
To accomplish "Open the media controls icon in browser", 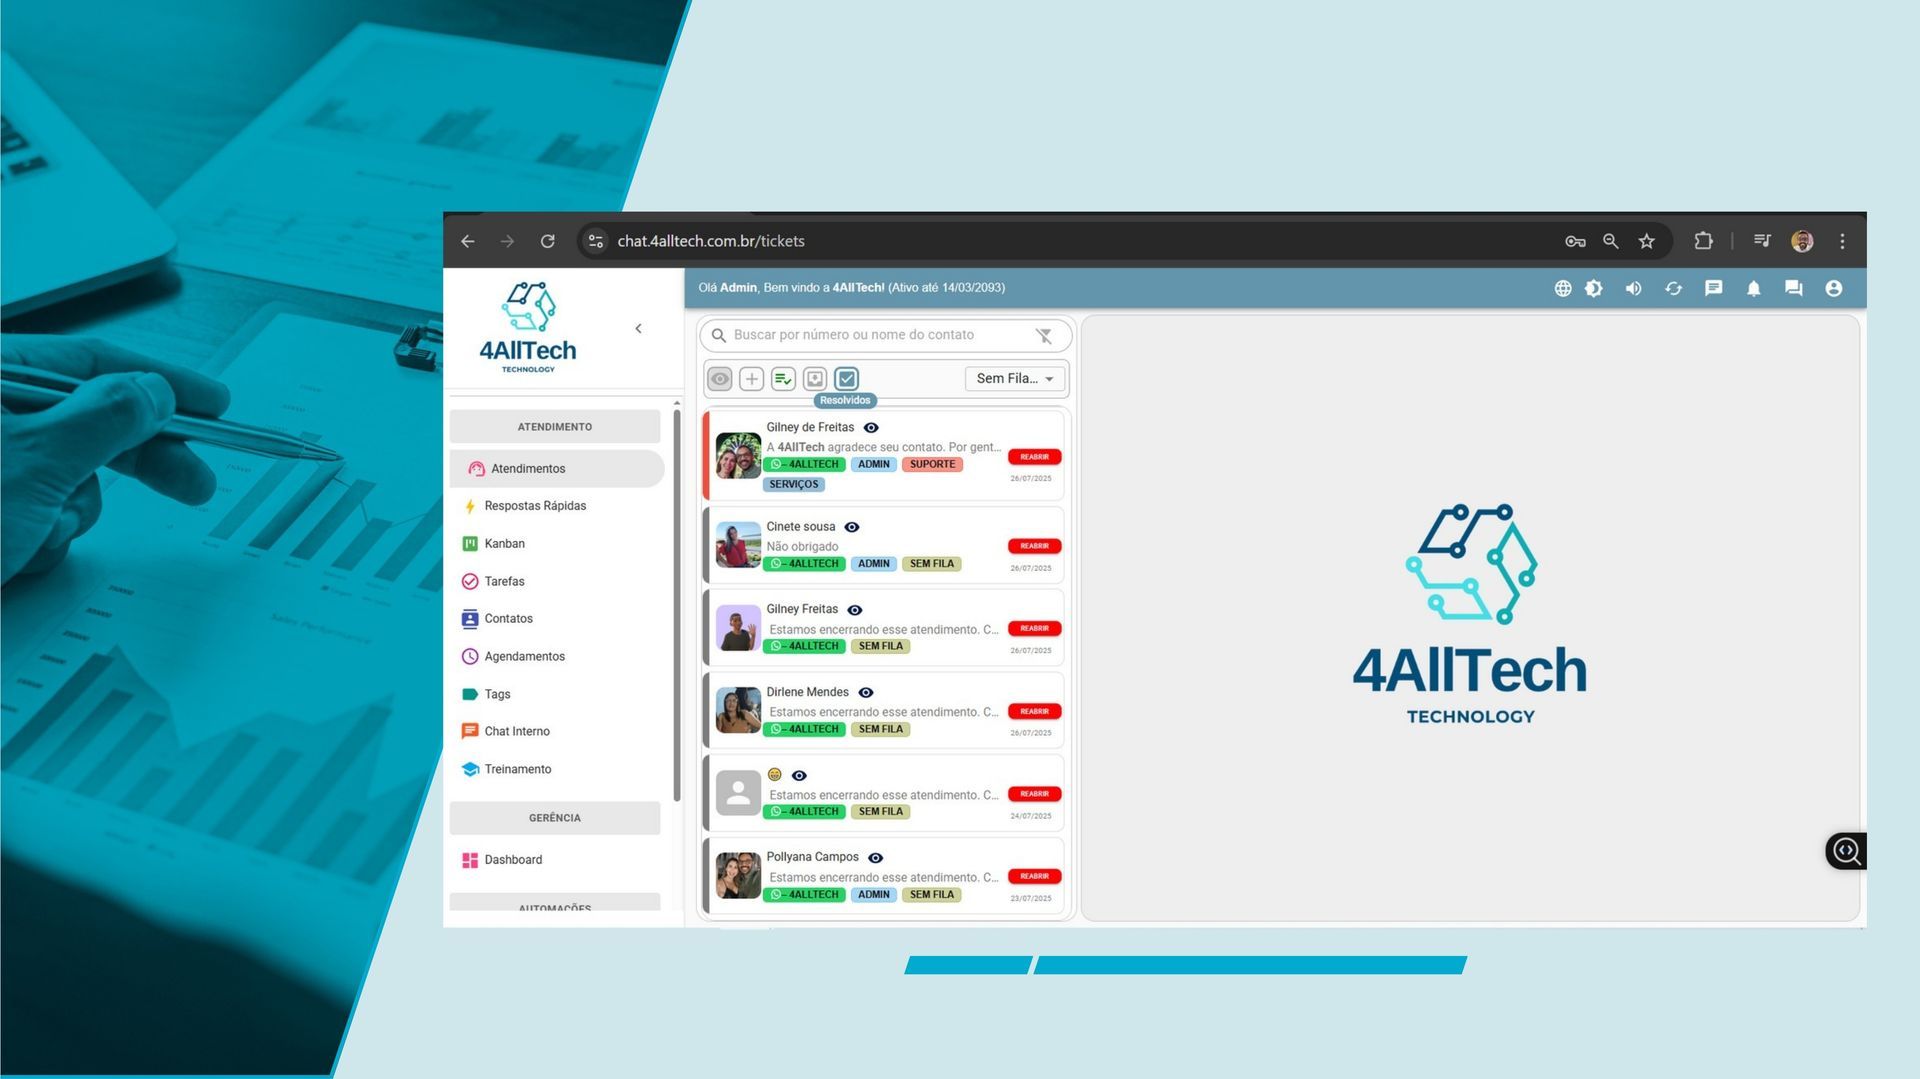I will pos(1762,241).
